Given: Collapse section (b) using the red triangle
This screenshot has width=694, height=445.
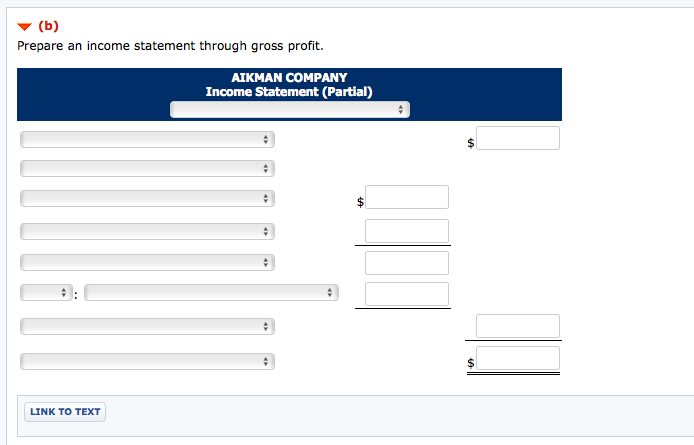Looking at the screenshot, I should 24,27.
